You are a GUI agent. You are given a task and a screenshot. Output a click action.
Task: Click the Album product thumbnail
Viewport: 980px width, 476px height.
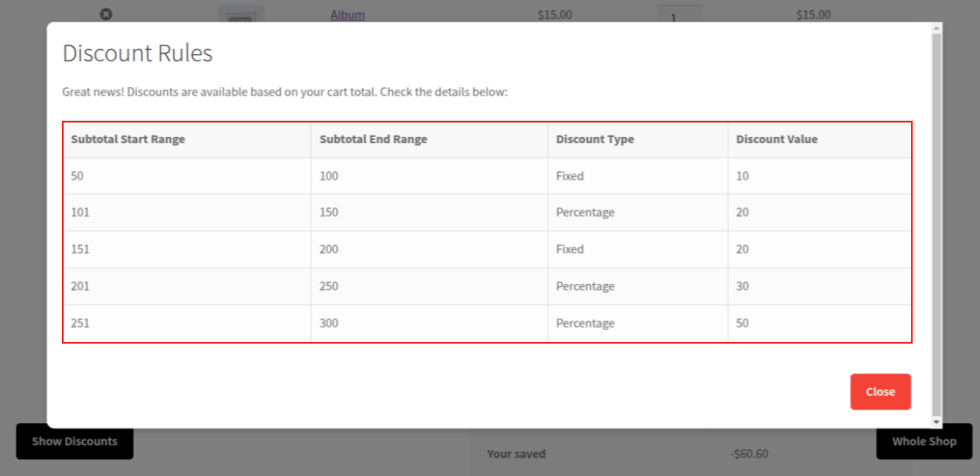tap(241, 14)
